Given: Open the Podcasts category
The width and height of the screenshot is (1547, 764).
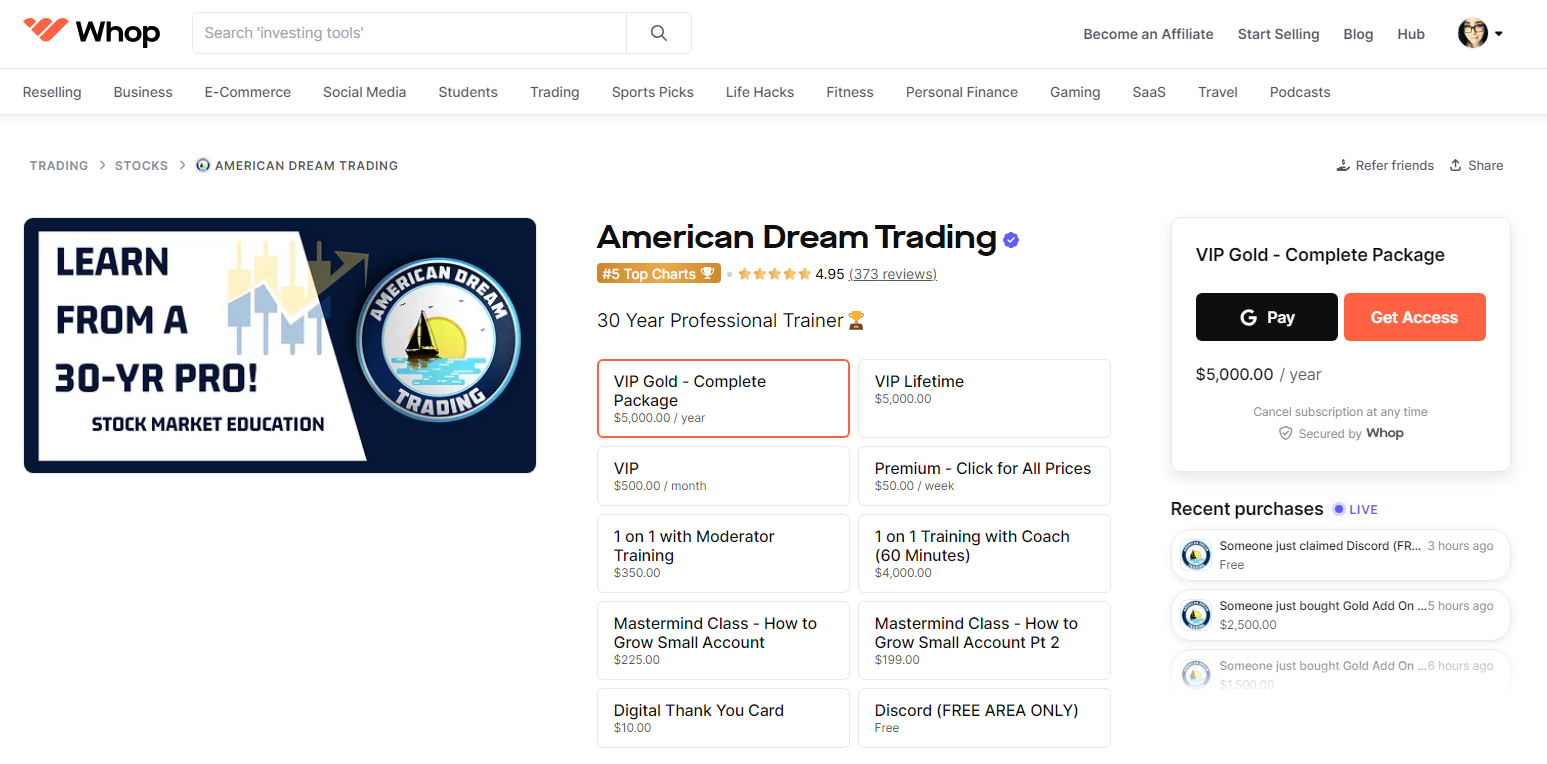Looking at the screenshot, I should click(1300, 92).
